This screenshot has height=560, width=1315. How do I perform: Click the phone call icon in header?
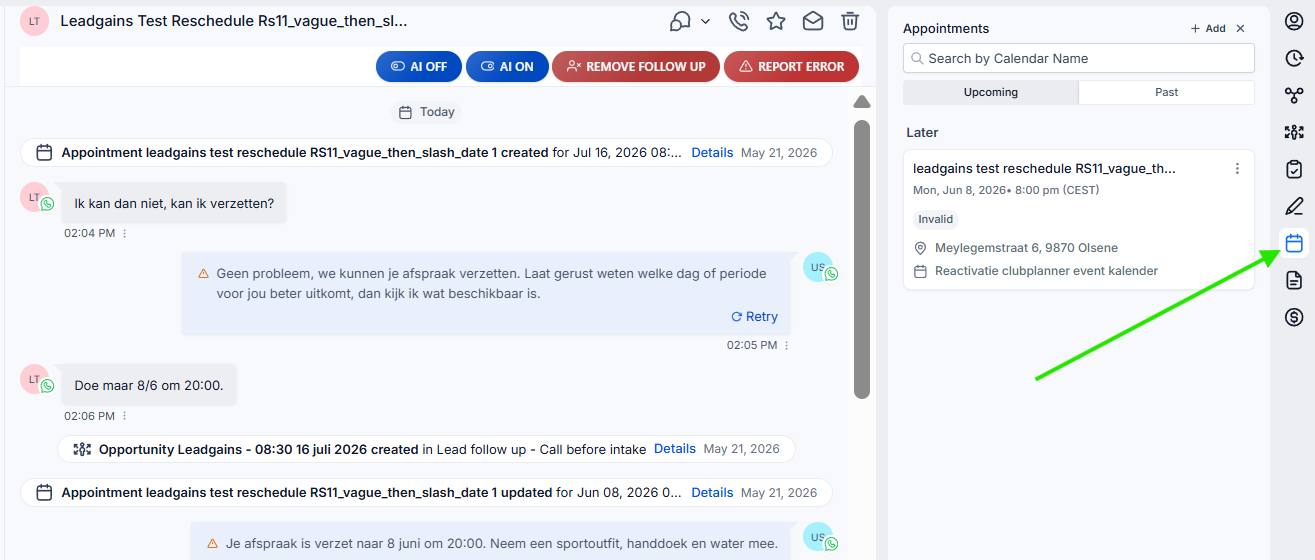tap(739, 21)
